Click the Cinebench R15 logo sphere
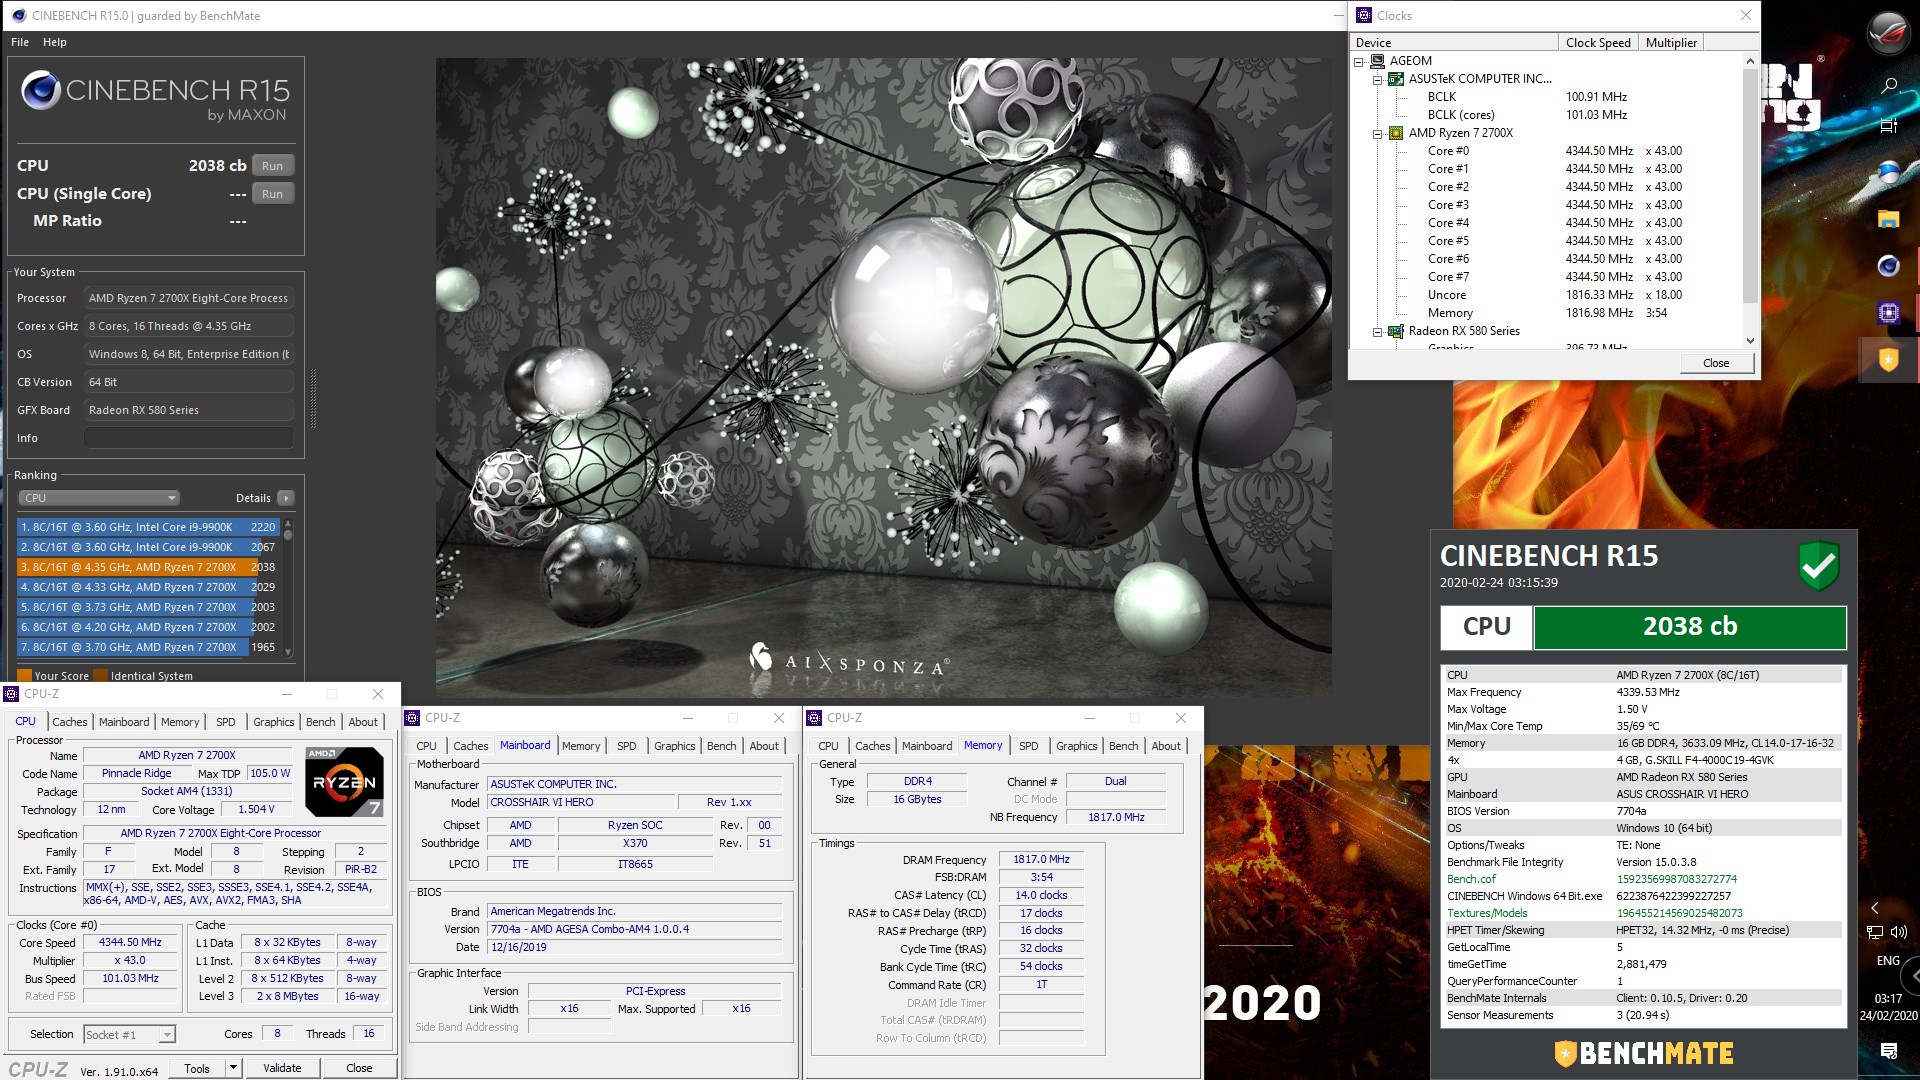 pos(41,91)
